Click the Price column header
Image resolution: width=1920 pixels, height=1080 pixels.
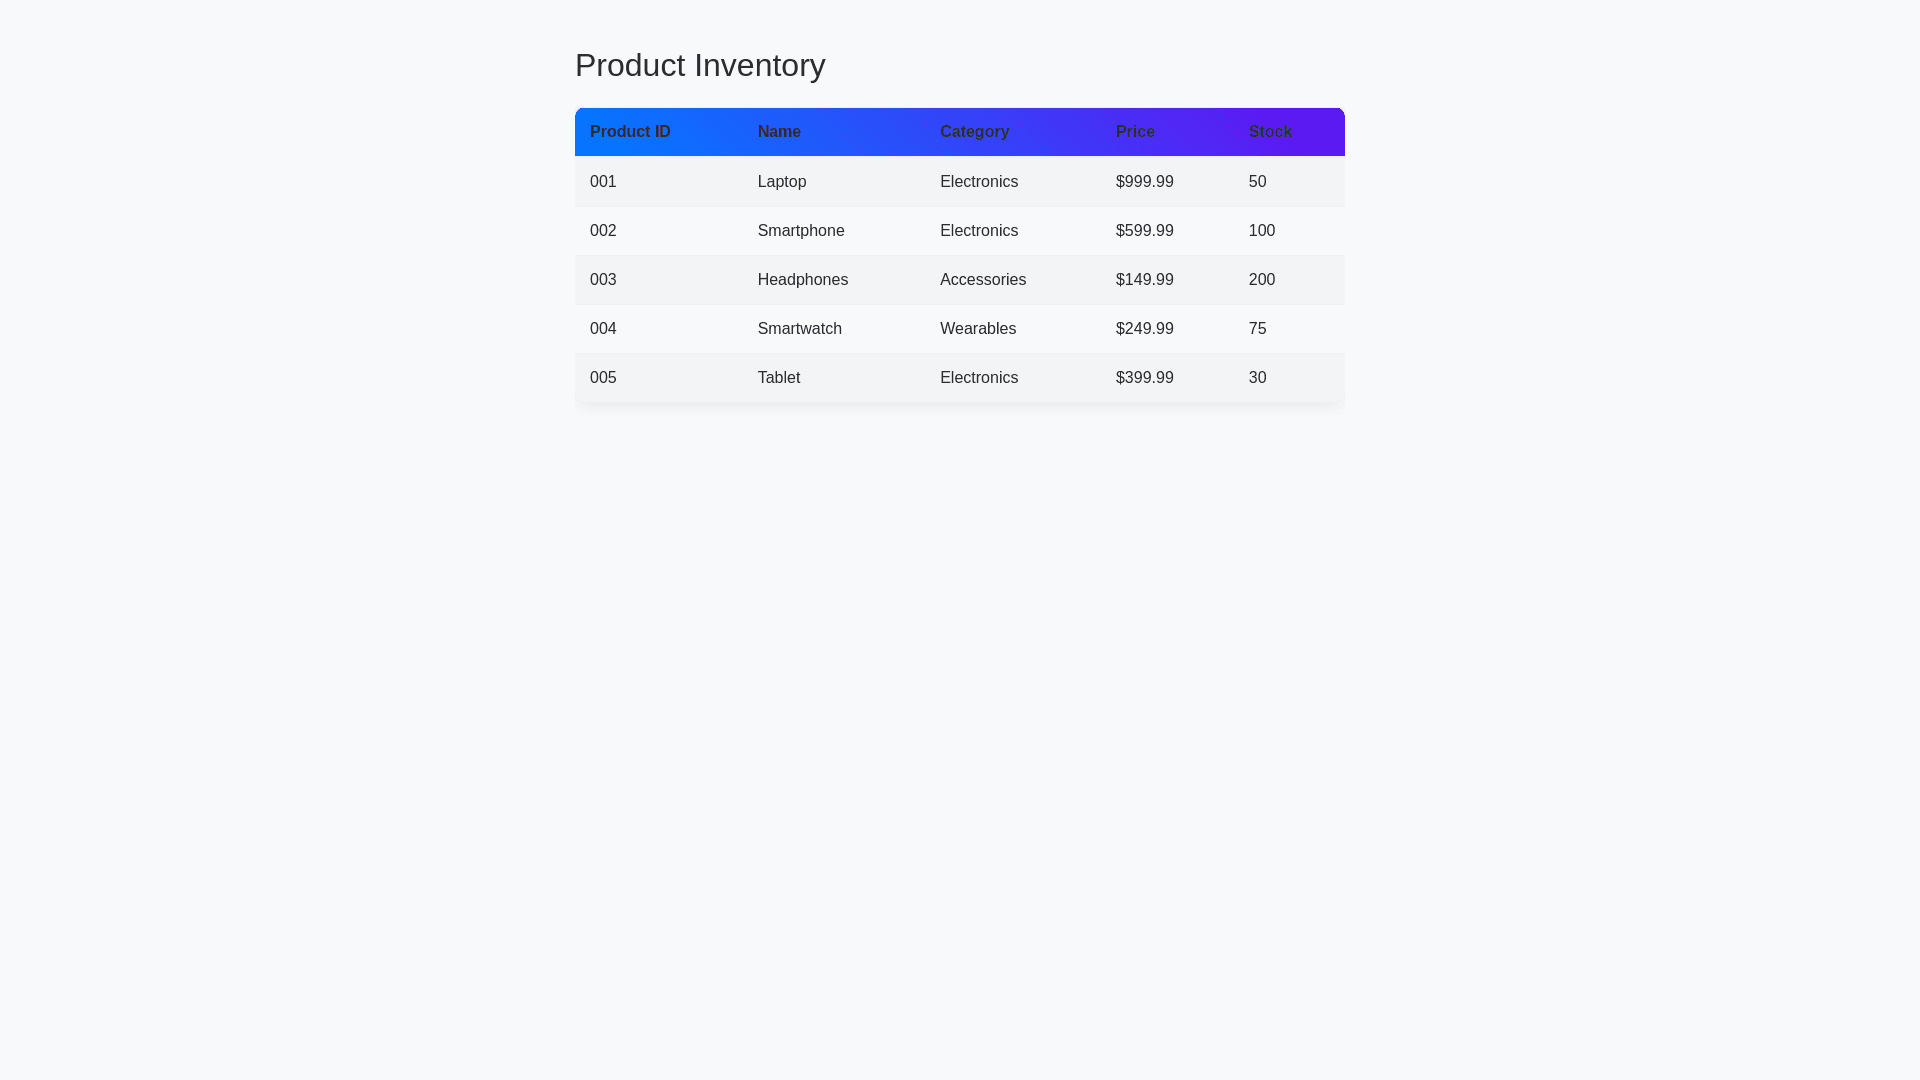(x=1135, y=132)
